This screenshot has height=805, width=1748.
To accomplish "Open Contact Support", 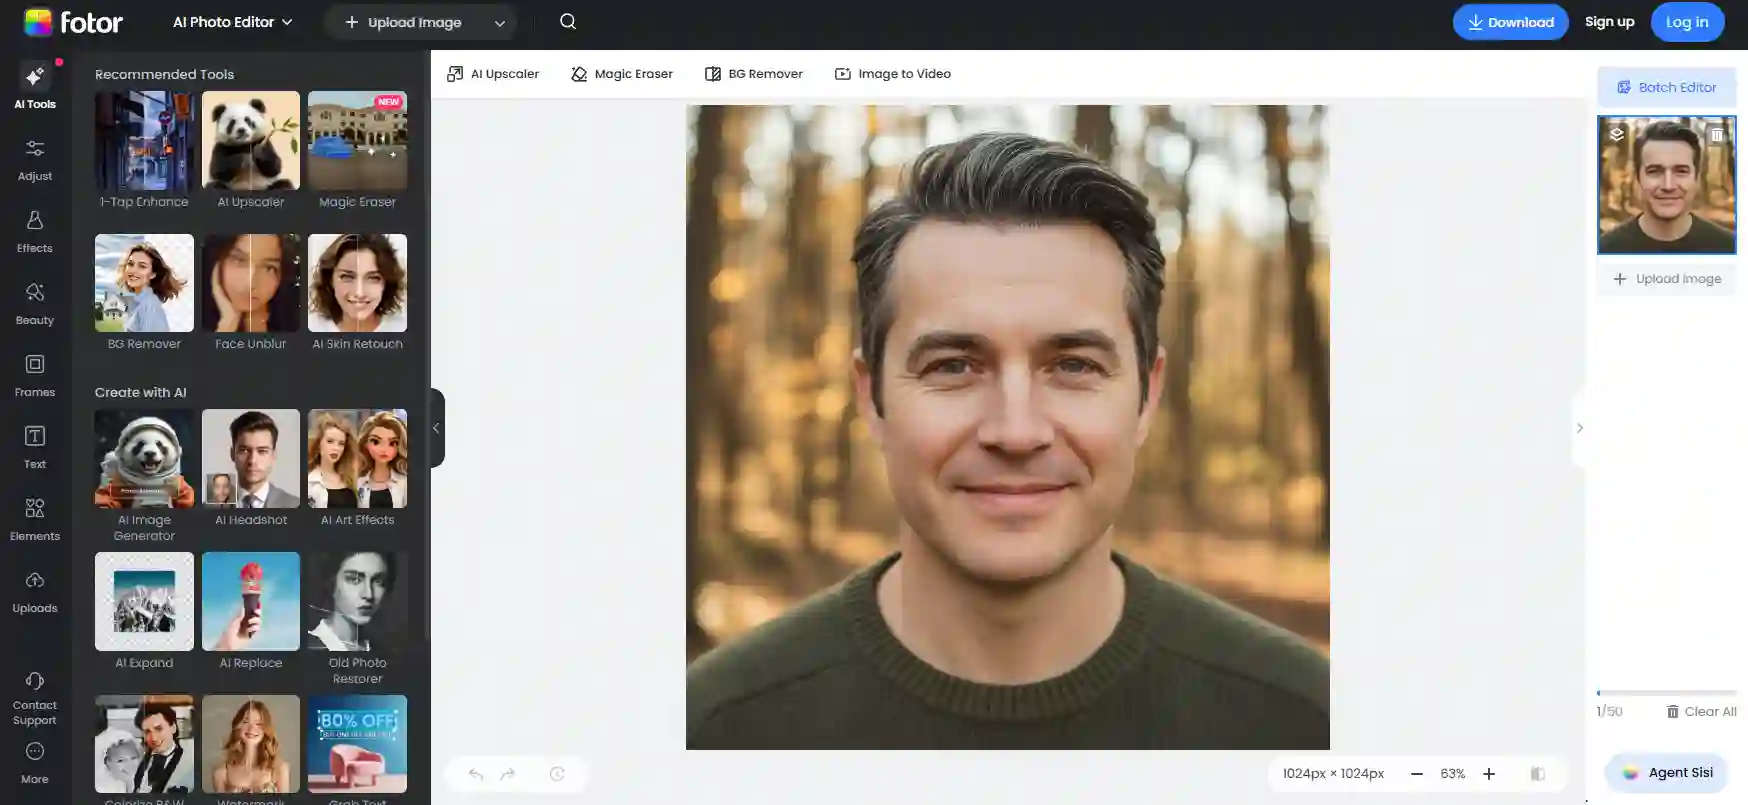I will [35, 698].
